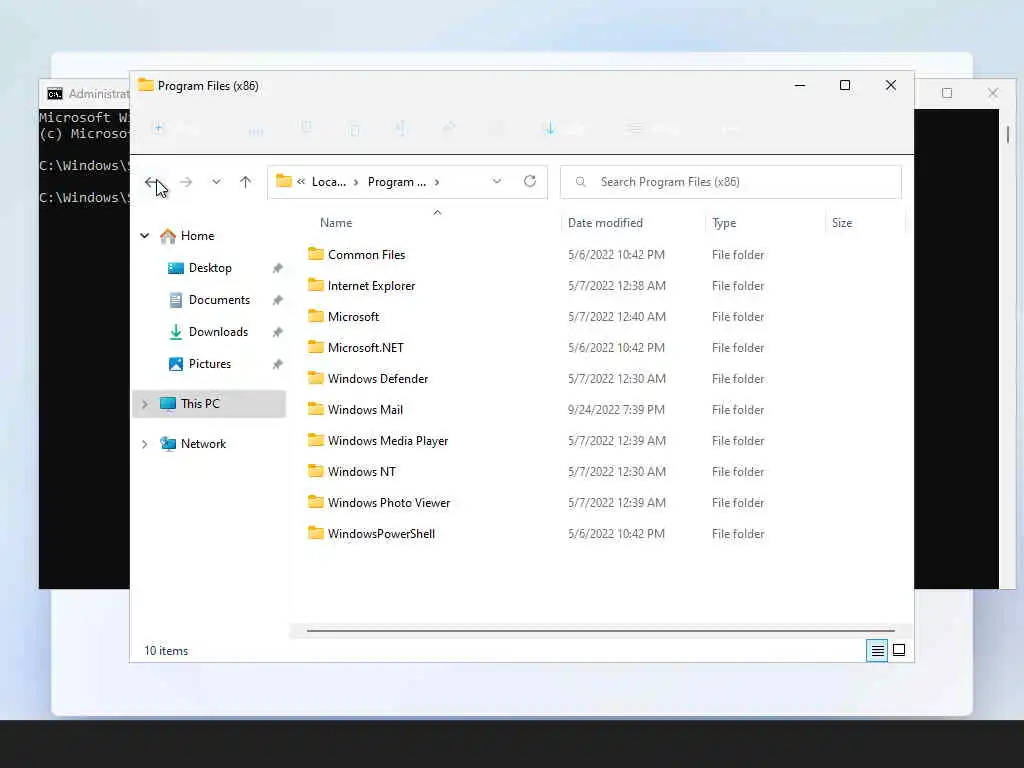Click the Microsoft folder icon
The width and height of the screenshot is (1024, 768).
[x=316, y=316]
